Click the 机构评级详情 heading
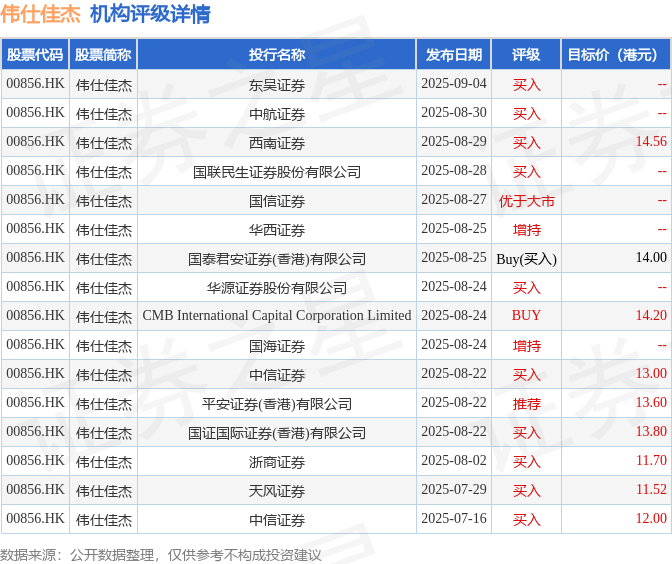 pos(150,14)
